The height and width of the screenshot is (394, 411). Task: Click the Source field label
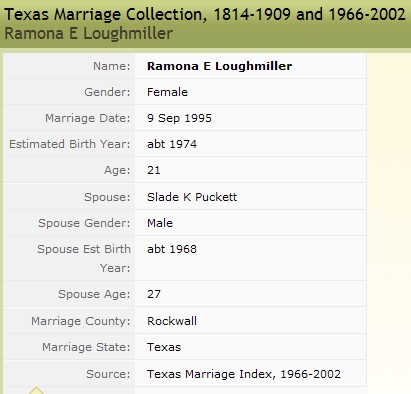click(108, 374)
